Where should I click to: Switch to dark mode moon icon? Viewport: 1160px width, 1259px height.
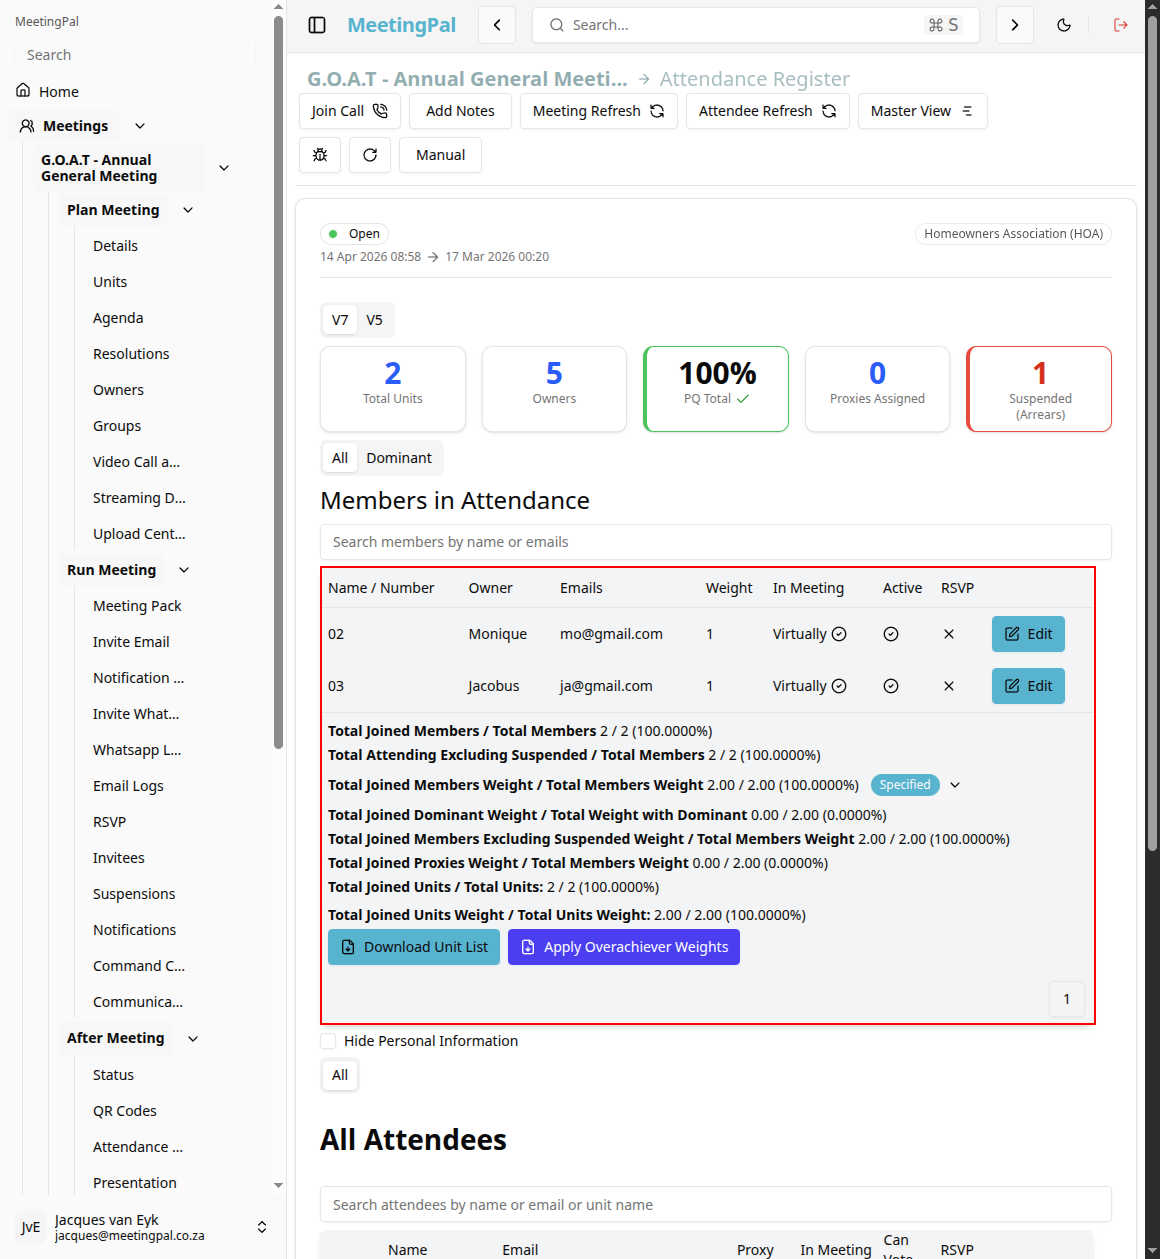1064,25
